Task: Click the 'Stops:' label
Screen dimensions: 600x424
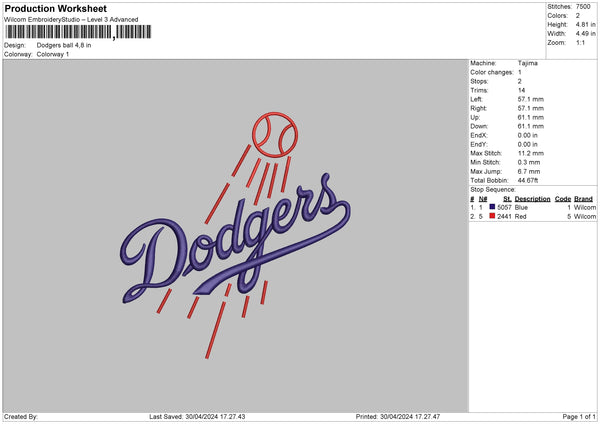Action: pyautogui.click(x=479, y=81)
